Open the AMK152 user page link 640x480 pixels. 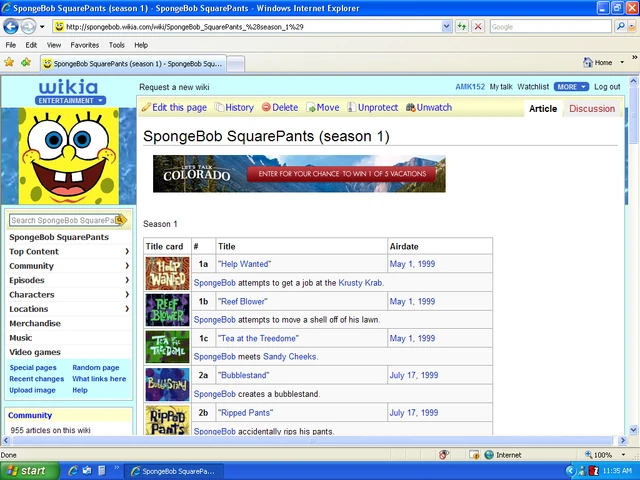click(470, 87)
